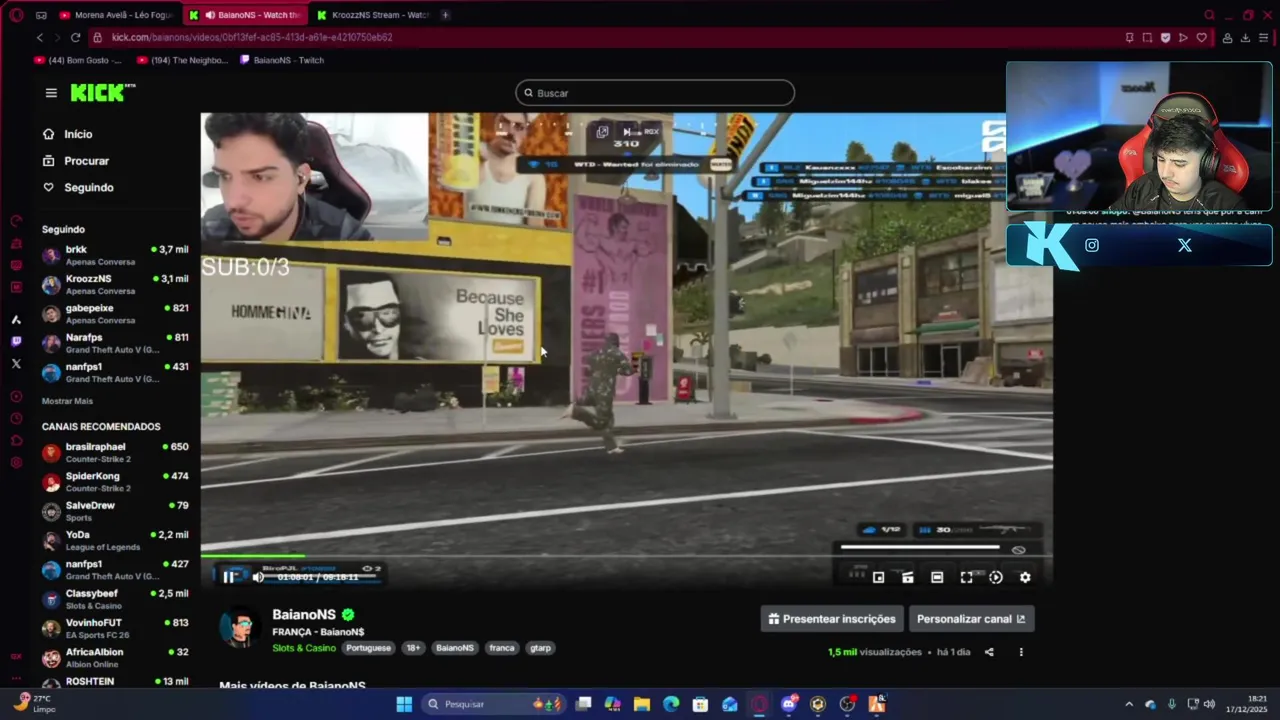The image size is (1280, 720).
Task: Switch to Morena Avelã browser tab
Action: pyautogui.click(x=115, y=15)
